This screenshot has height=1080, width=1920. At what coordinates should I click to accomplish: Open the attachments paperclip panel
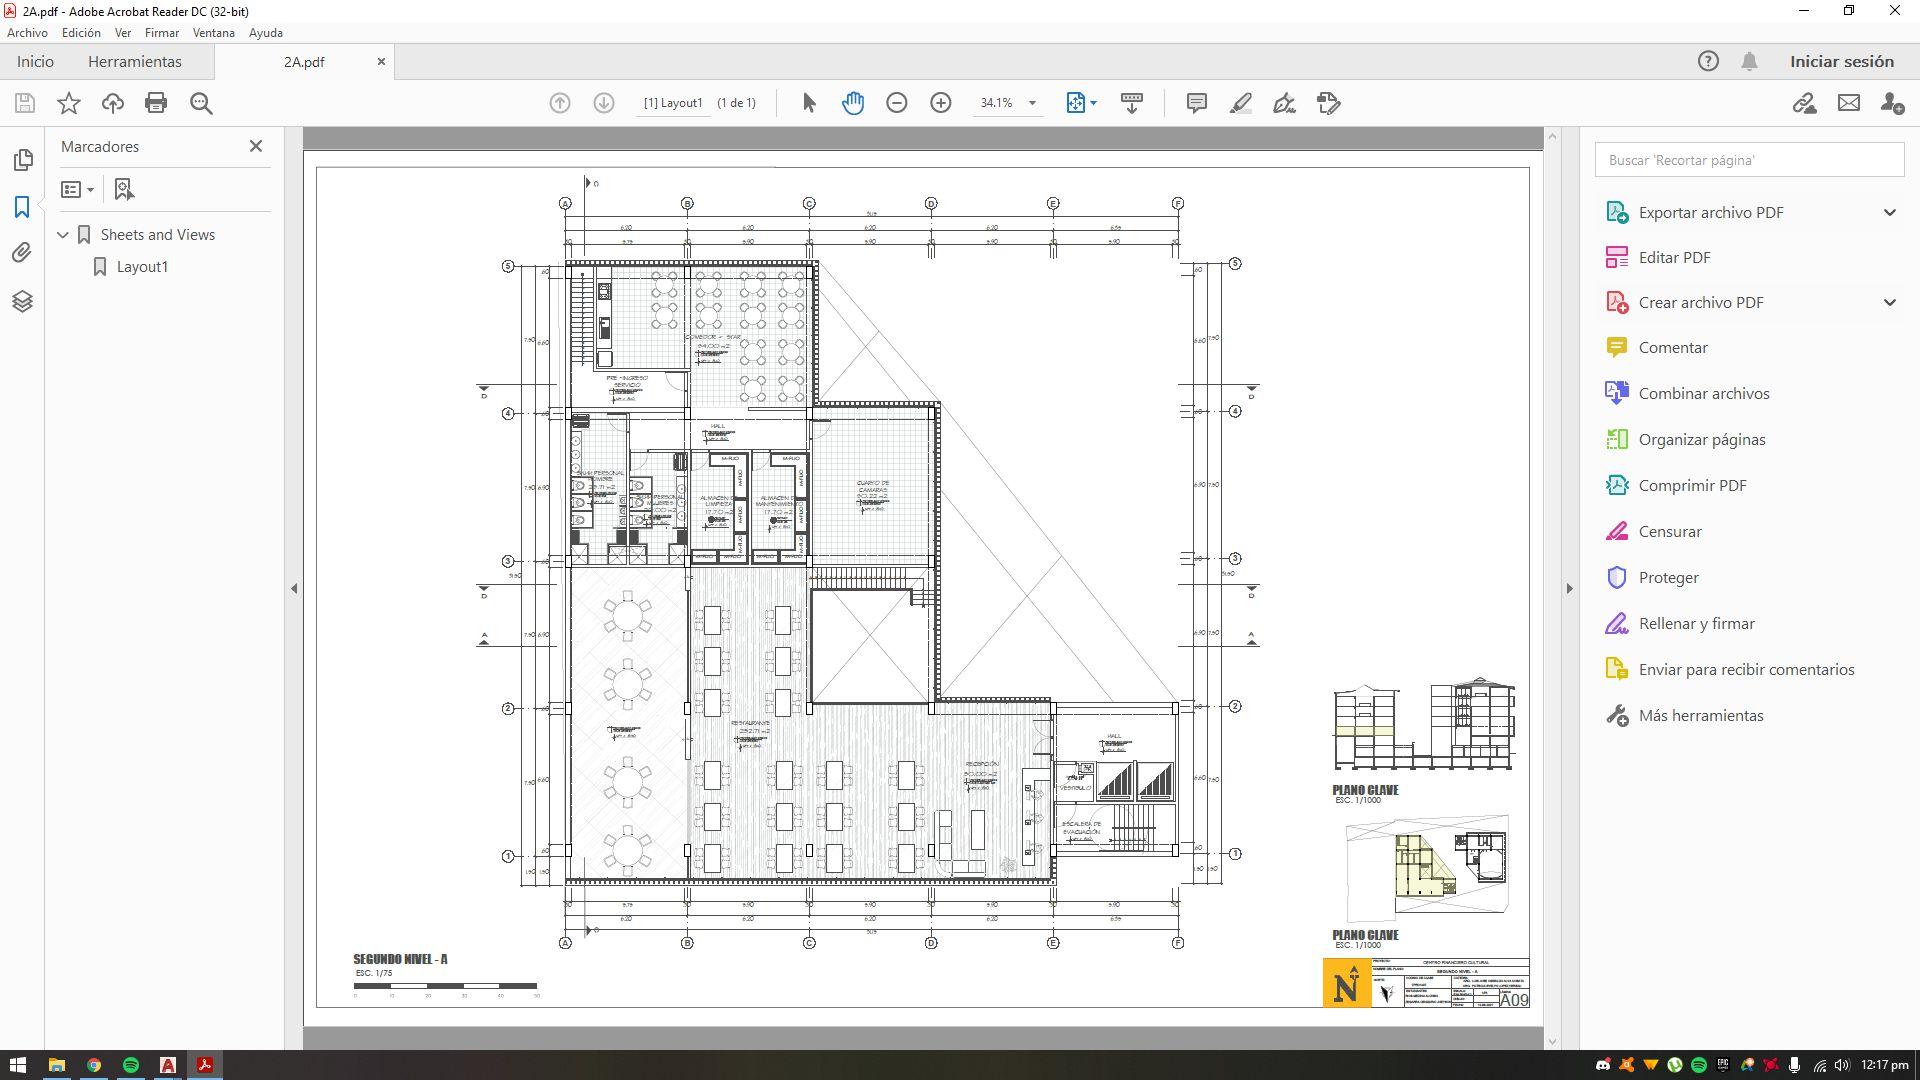(22, 253)
